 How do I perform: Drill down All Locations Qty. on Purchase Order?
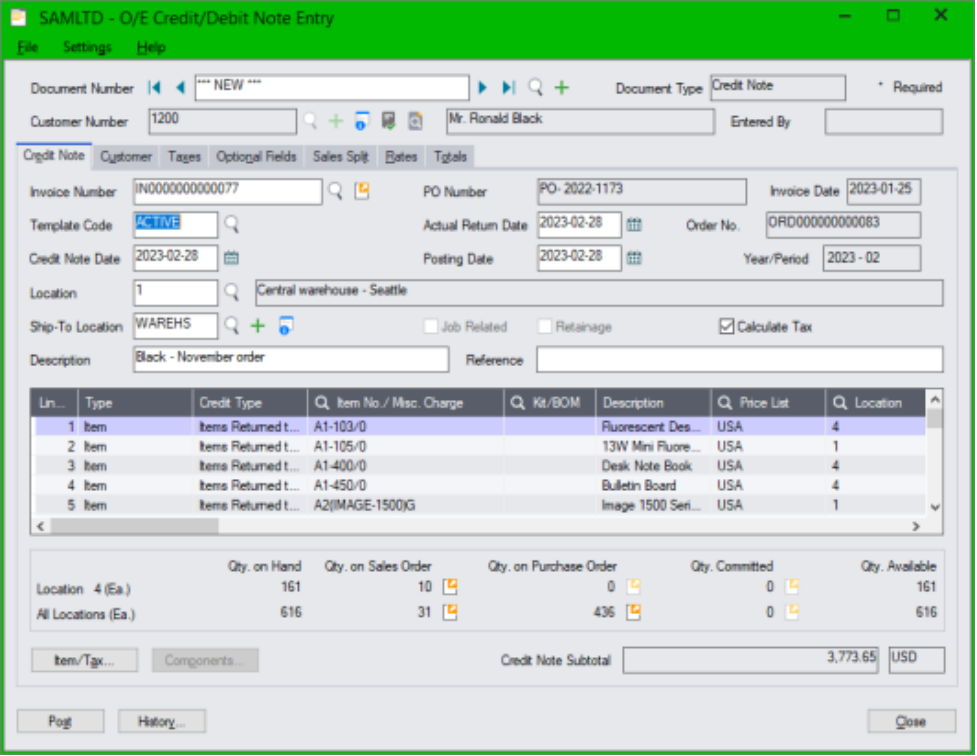coord(634,612)
